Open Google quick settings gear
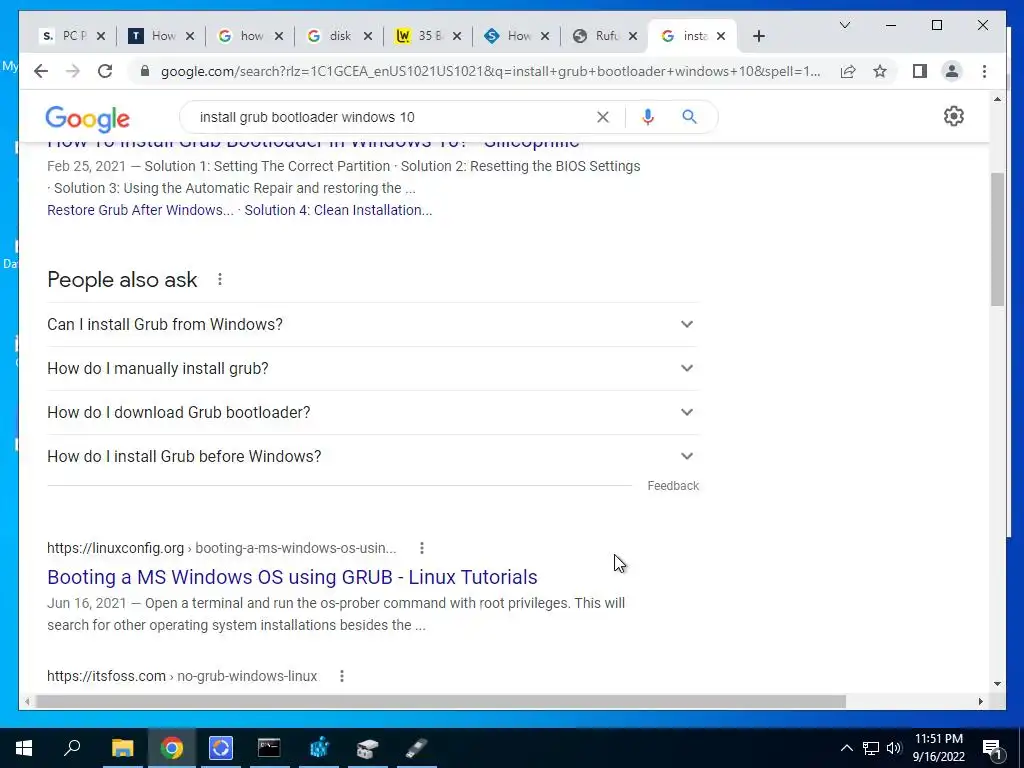This screenshot has height=768, width=1024. (953, 116)
